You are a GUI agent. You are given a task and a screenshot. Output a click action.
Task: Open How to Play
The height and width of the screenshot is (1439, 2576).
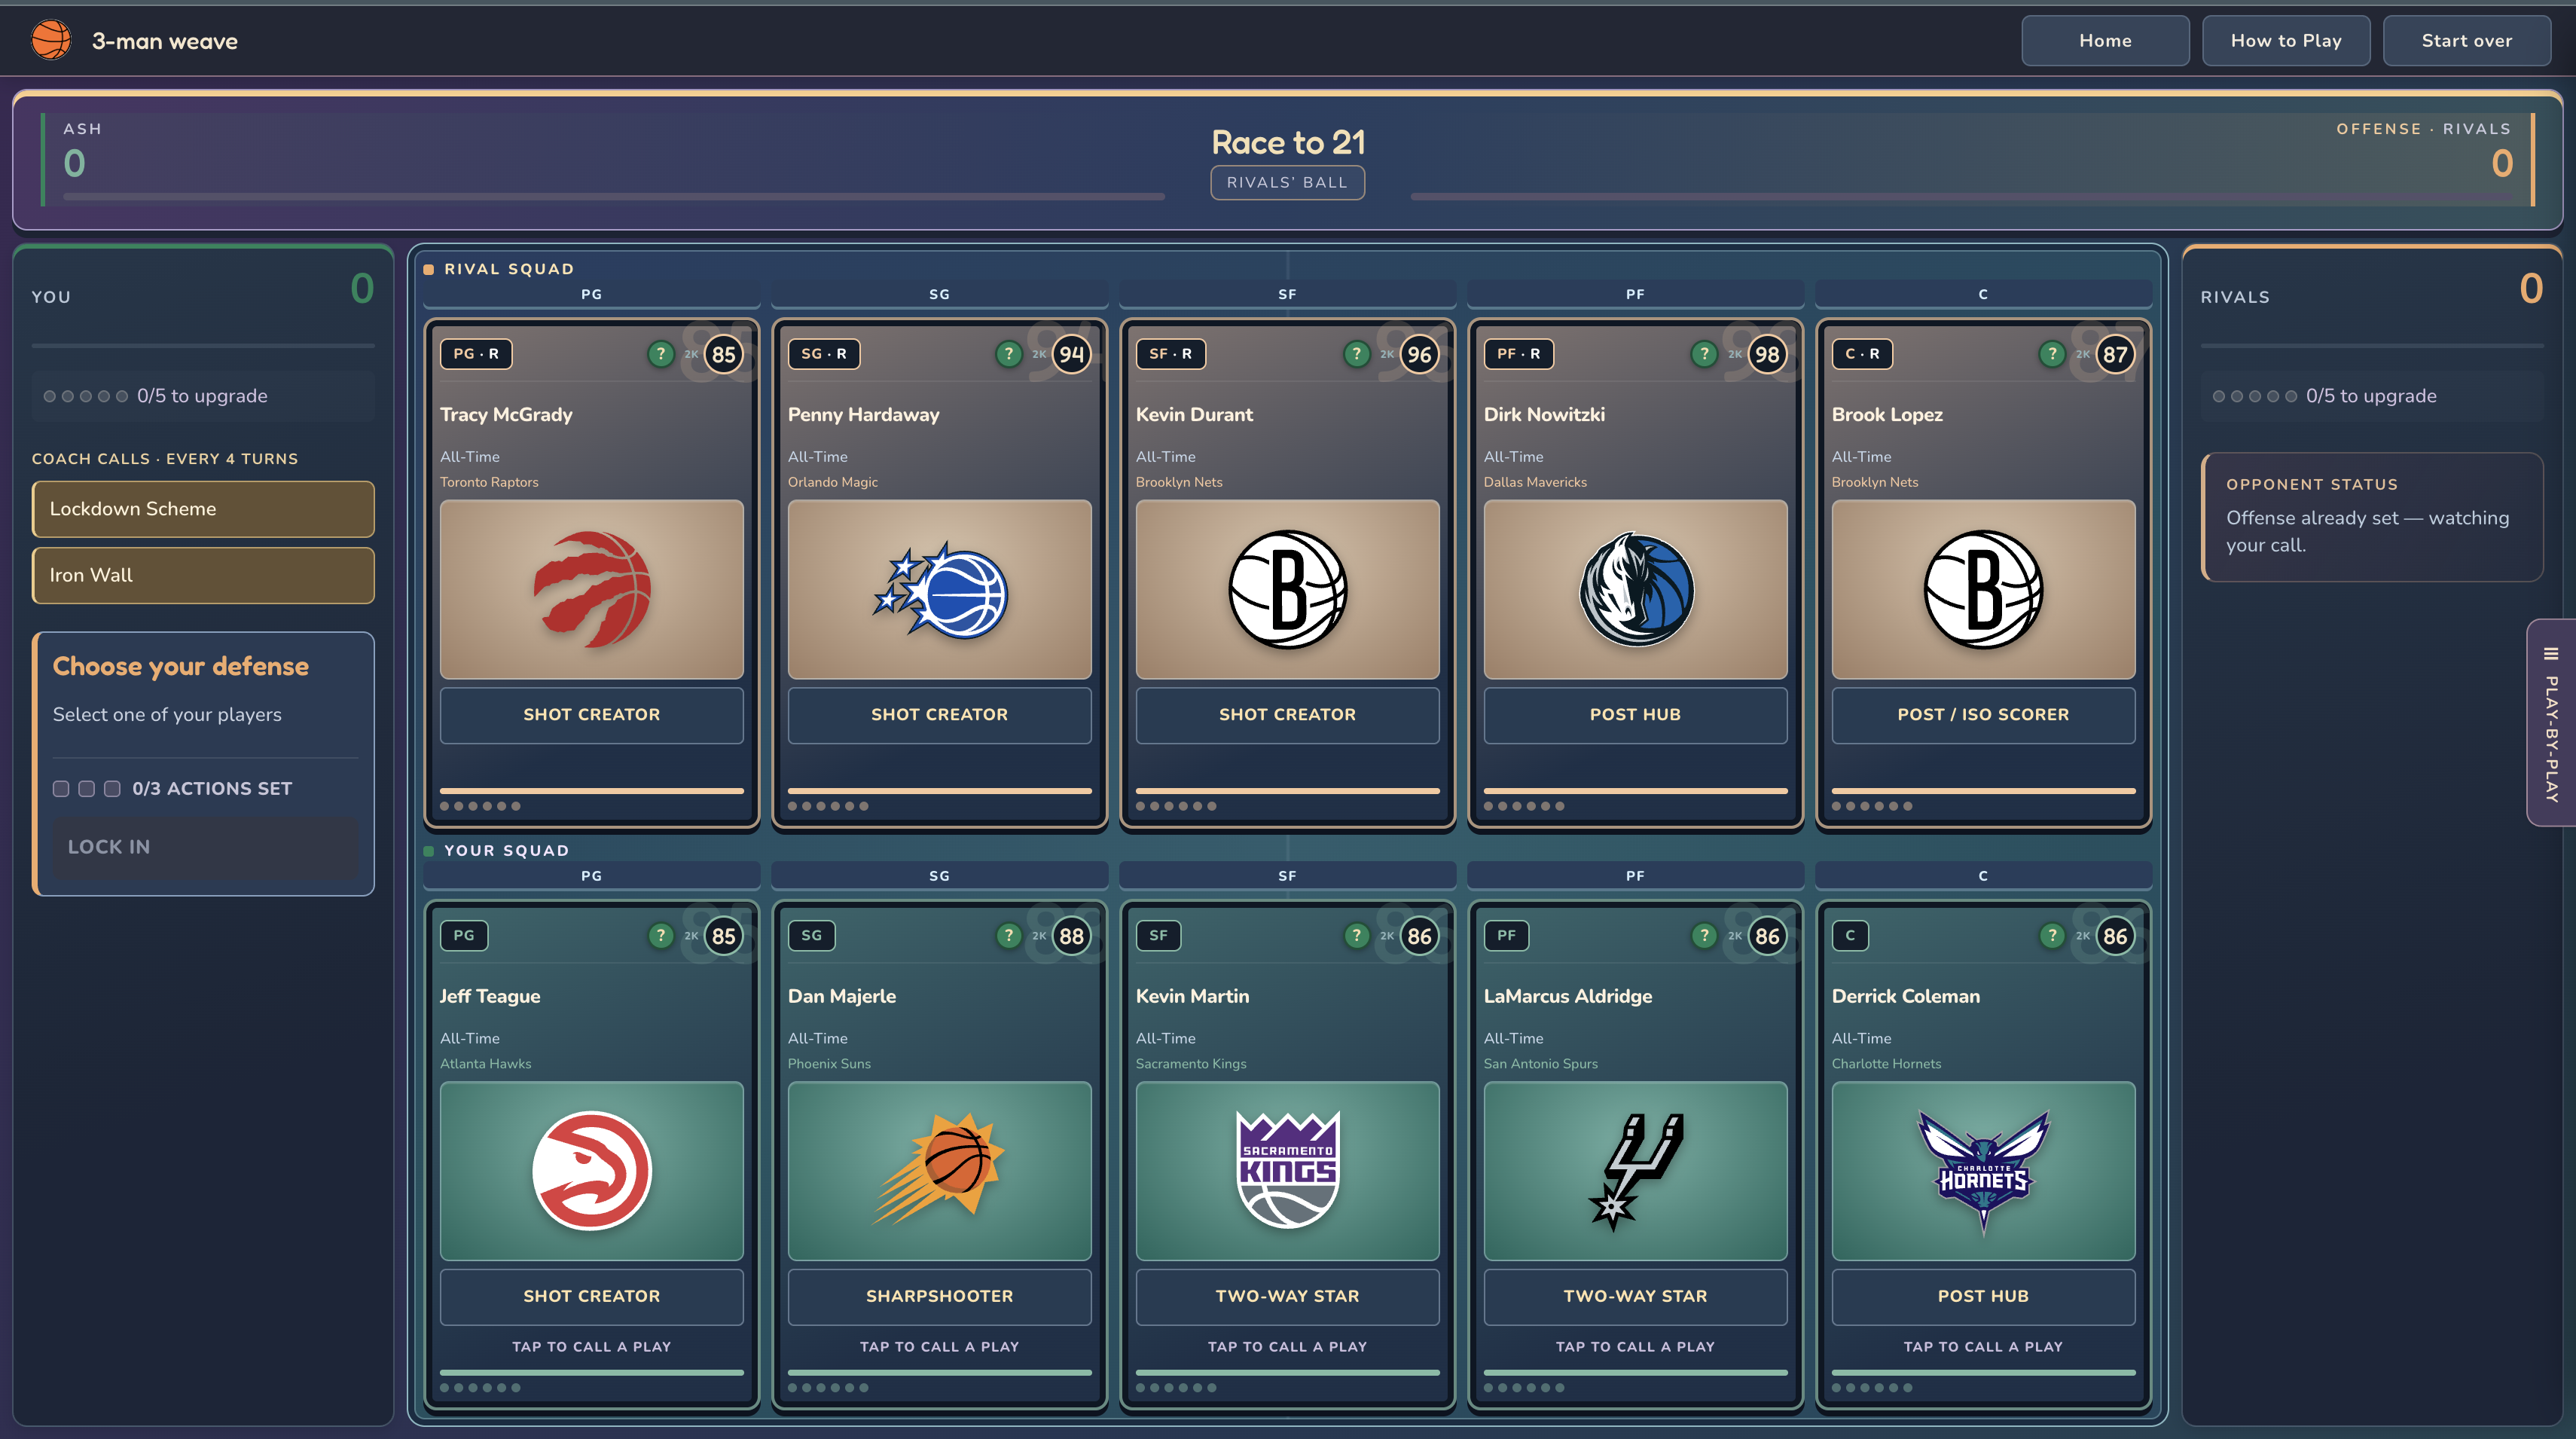(2286, 40)
